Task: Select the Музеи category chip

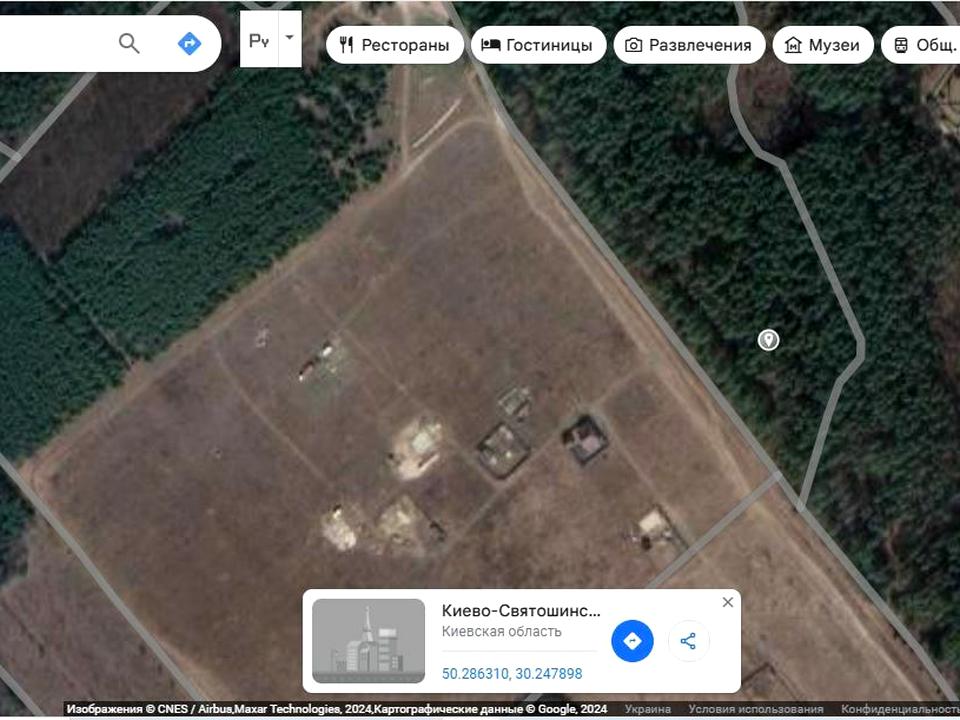Action: click(x=823, y=45)
